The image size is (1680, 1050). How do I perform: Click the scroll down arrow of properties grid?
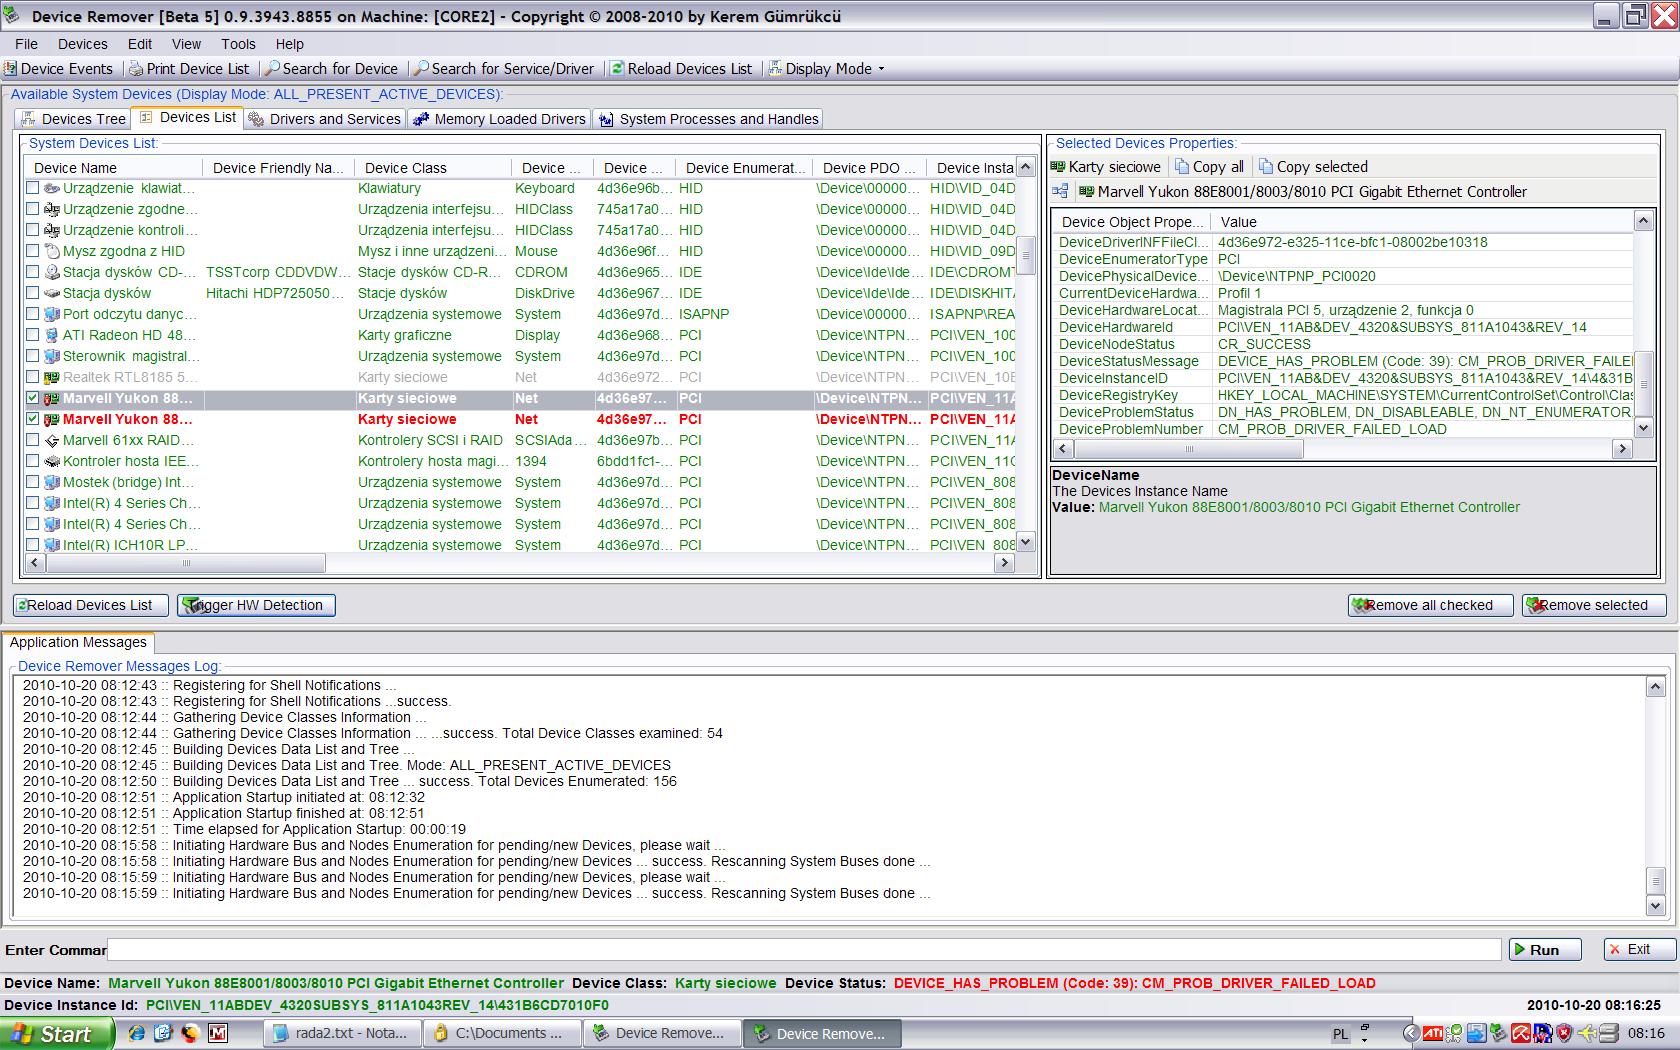click(1643, 428)
